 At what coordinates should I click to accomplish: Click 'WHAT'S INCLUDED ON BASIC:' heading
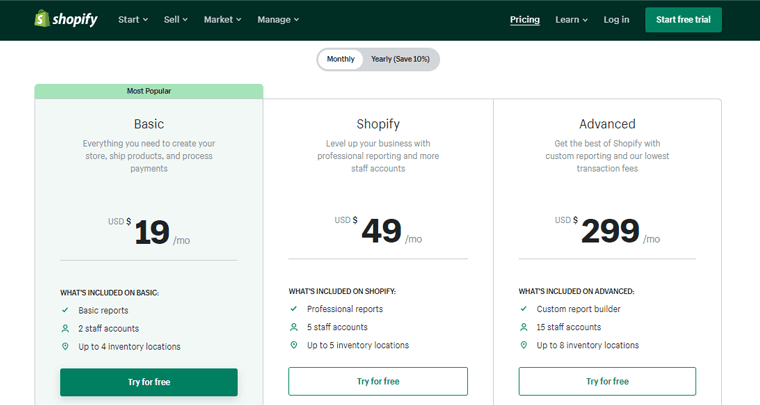pyautogui.click(x=110, y=293)
